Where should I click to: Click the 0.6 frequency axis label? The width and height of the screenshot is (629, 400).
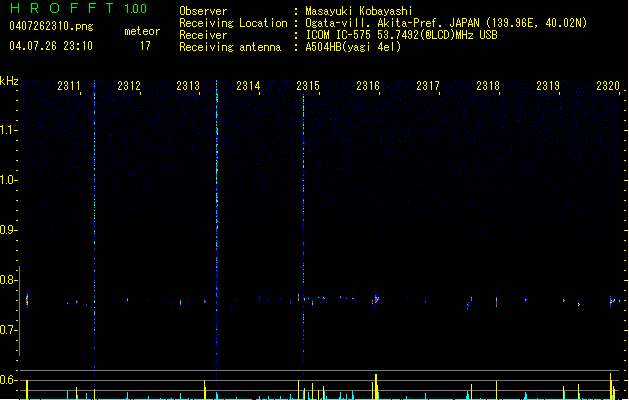point(8,380)
